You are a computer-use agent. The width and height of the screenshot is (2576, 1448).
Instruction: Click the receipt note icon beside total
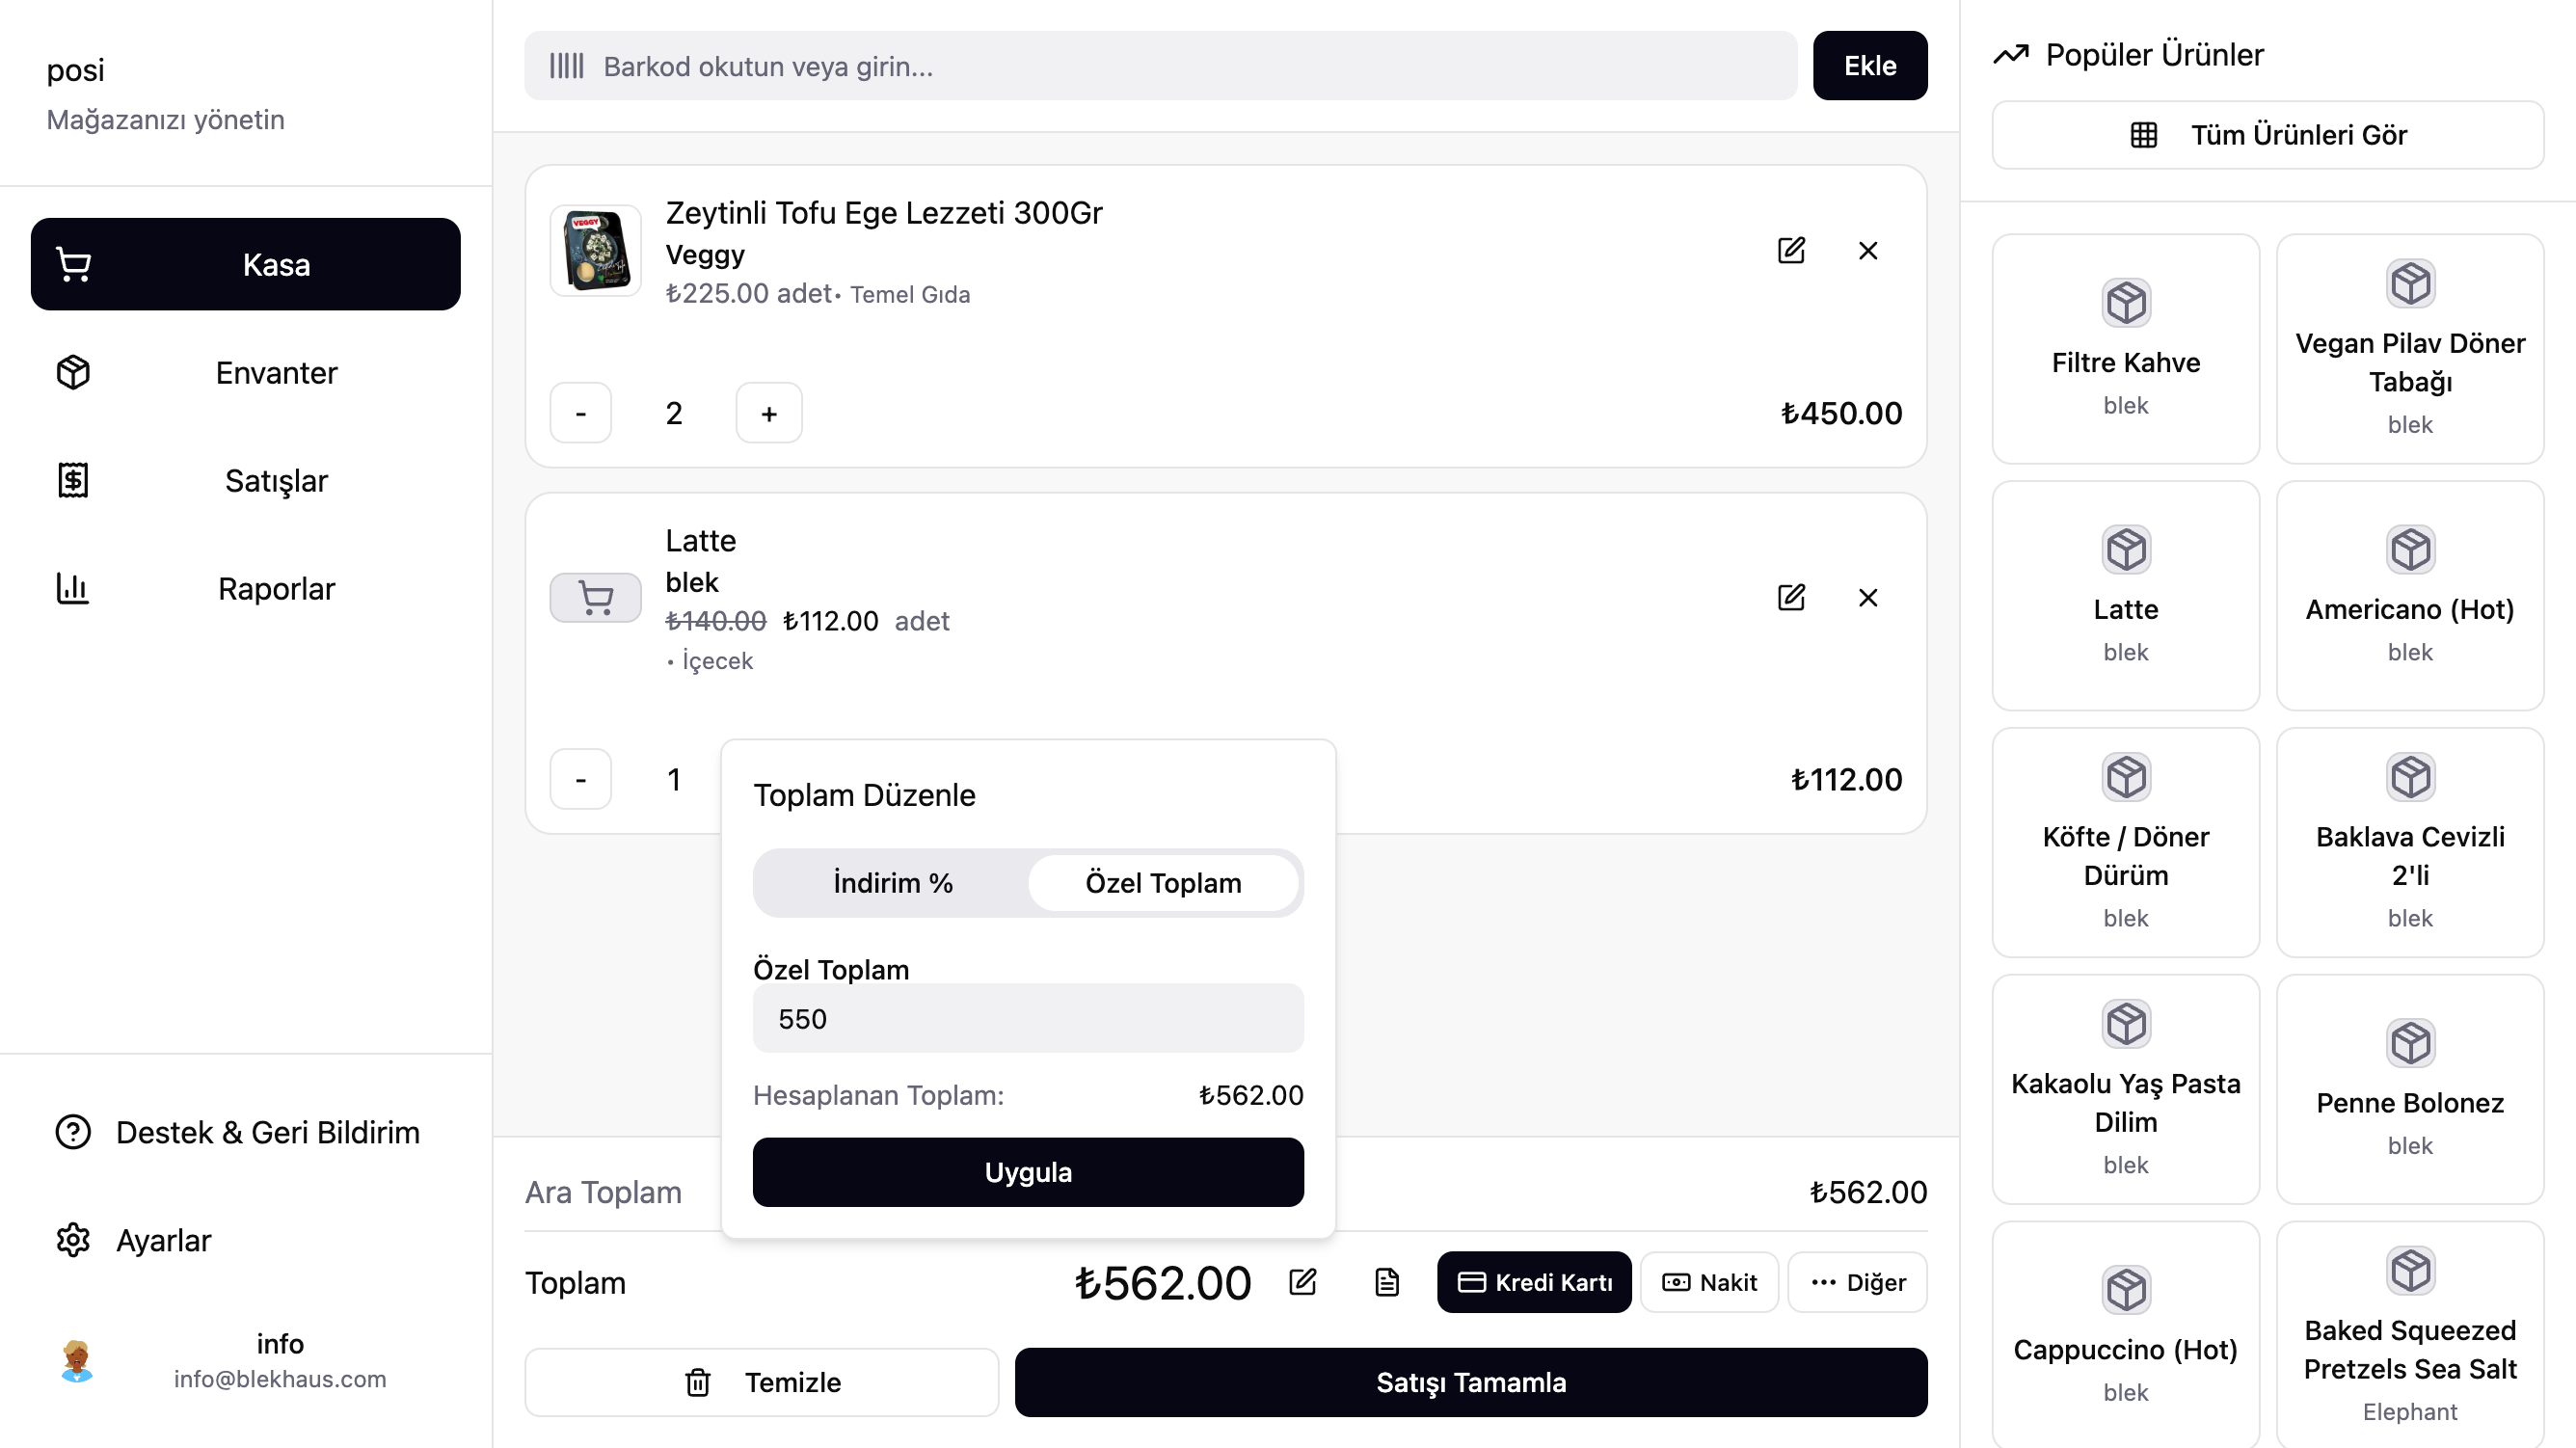click(1387, 1282)
